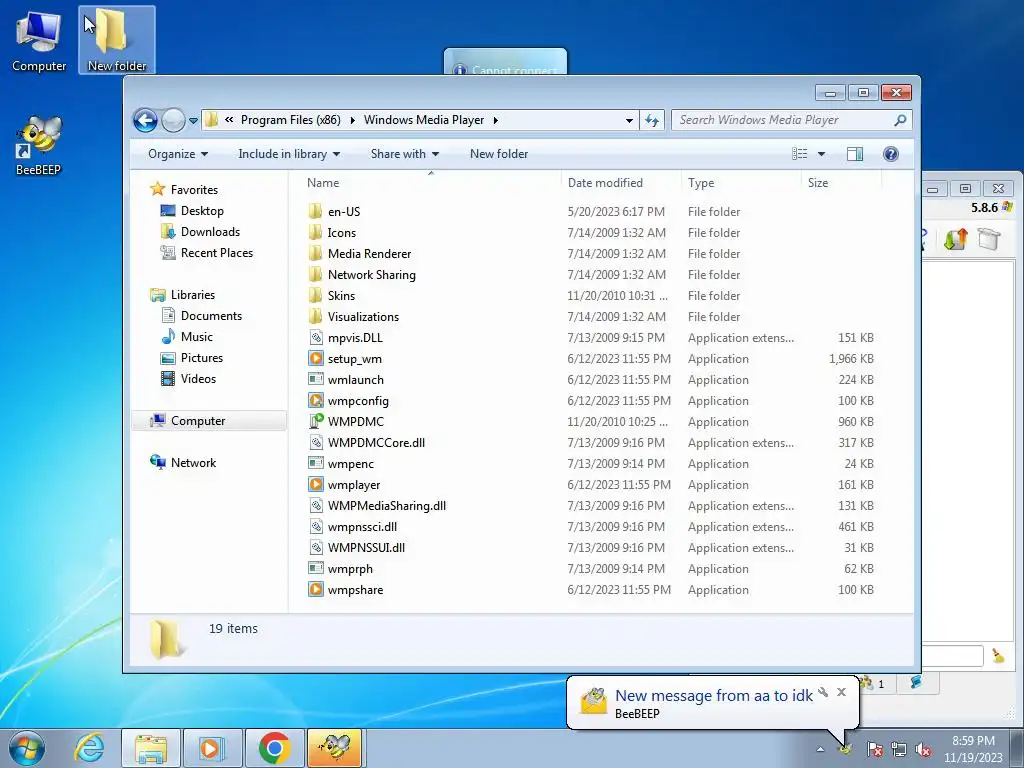Select the Icons folder
The width and height of the screenshot is (1024, 768).
click(342, 233)
